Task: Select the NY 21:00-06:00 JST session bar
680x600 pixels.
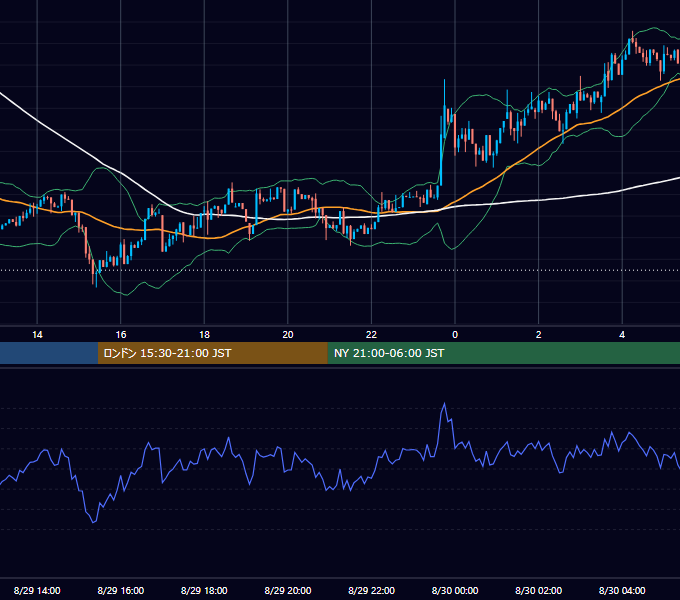Action: (503, 353)
